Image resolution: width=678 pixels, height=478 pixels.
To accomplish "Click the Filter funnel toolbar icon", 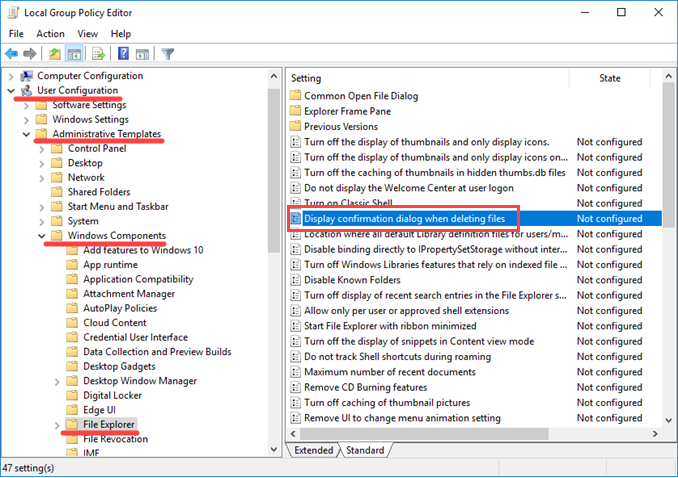I will pyautogui.click(x=168, y=53).
